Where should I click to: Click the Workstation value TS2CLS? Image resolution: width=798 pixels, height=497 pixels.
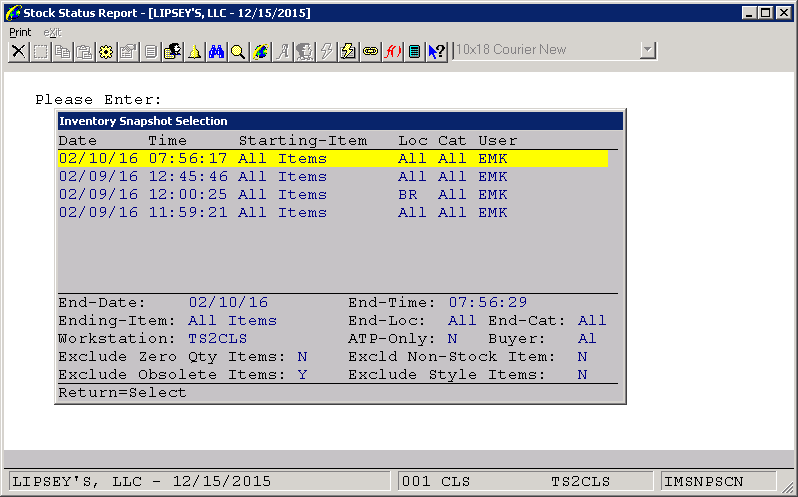[218, 339]
